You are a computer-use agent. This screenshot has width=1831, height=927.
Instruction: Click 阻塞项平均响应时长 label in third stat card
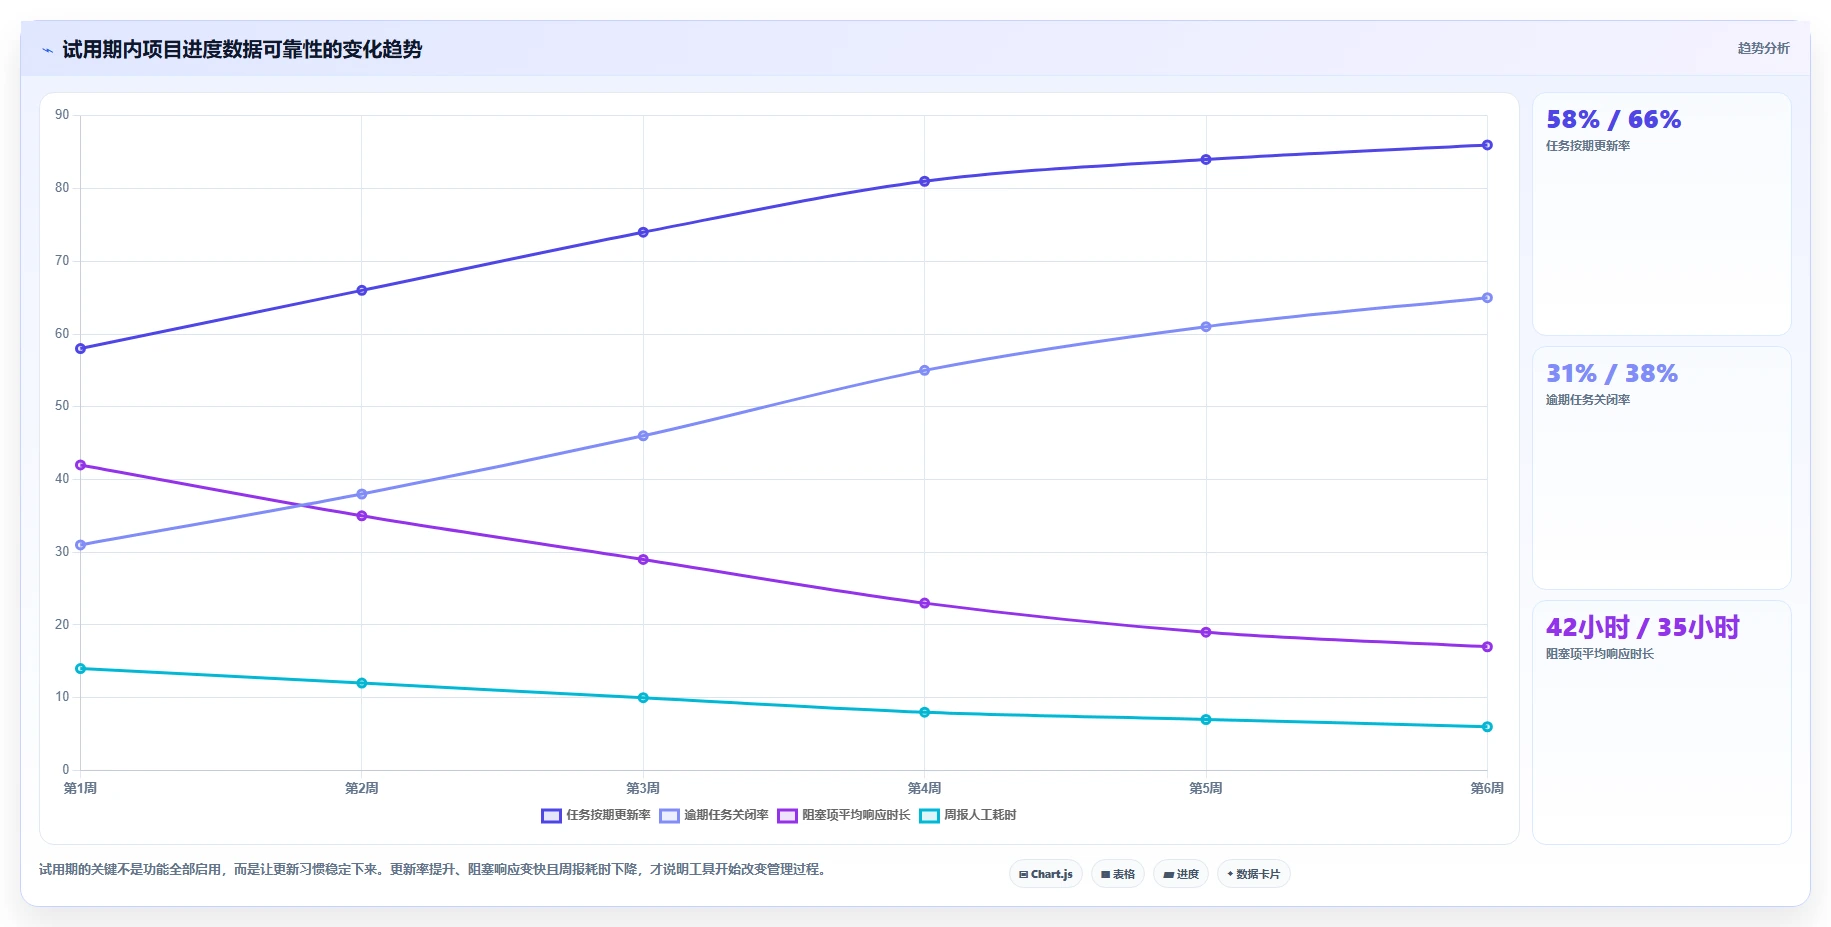(1600, 654)
